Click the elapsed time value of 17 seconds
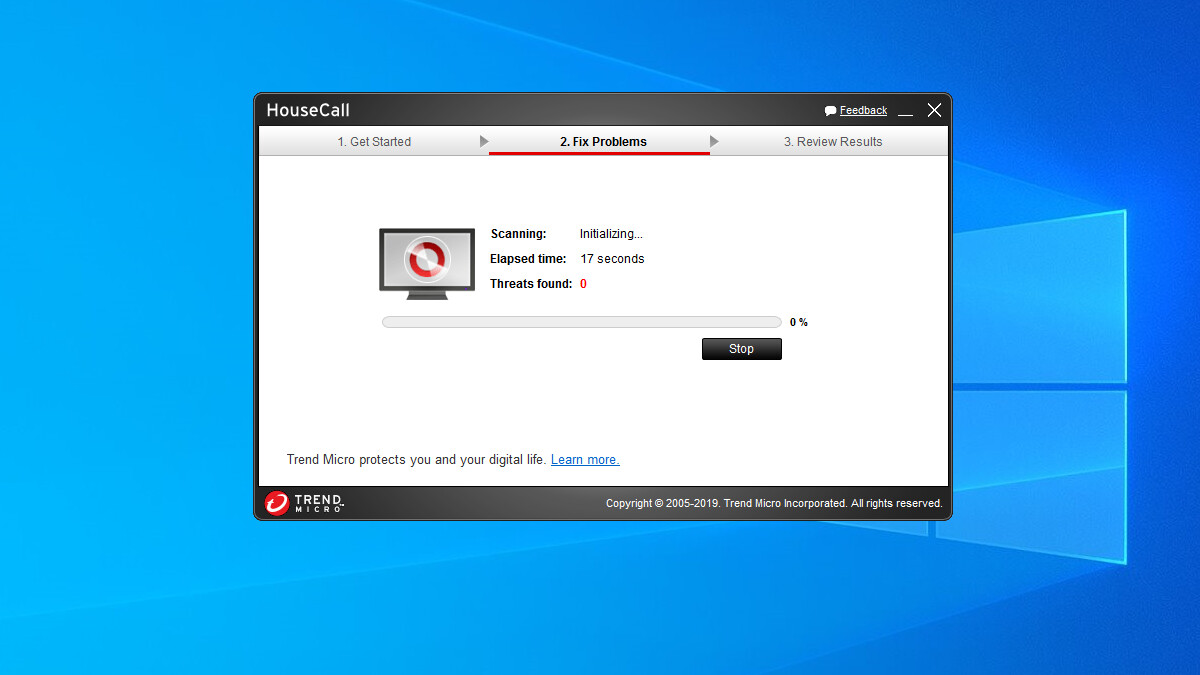 click(x=612, y=258)
